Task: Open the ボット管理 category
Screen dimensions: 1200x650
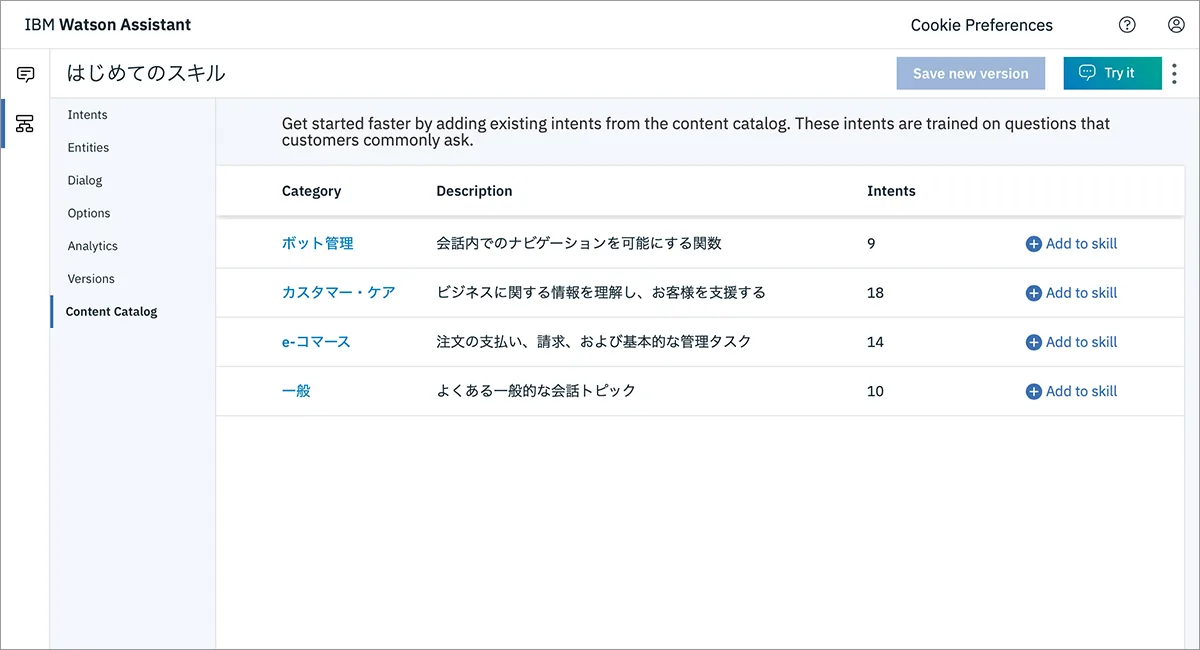Action: click(317, 243)
